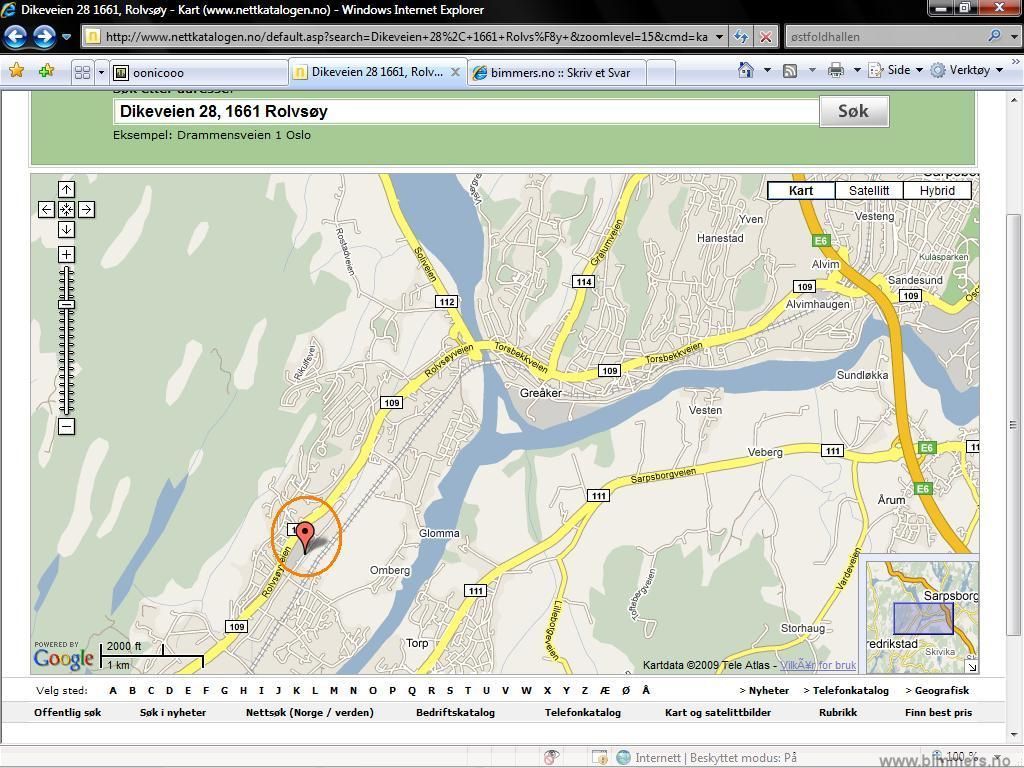
Task: Zoom in the map with plus button
Action: point(67,254)
